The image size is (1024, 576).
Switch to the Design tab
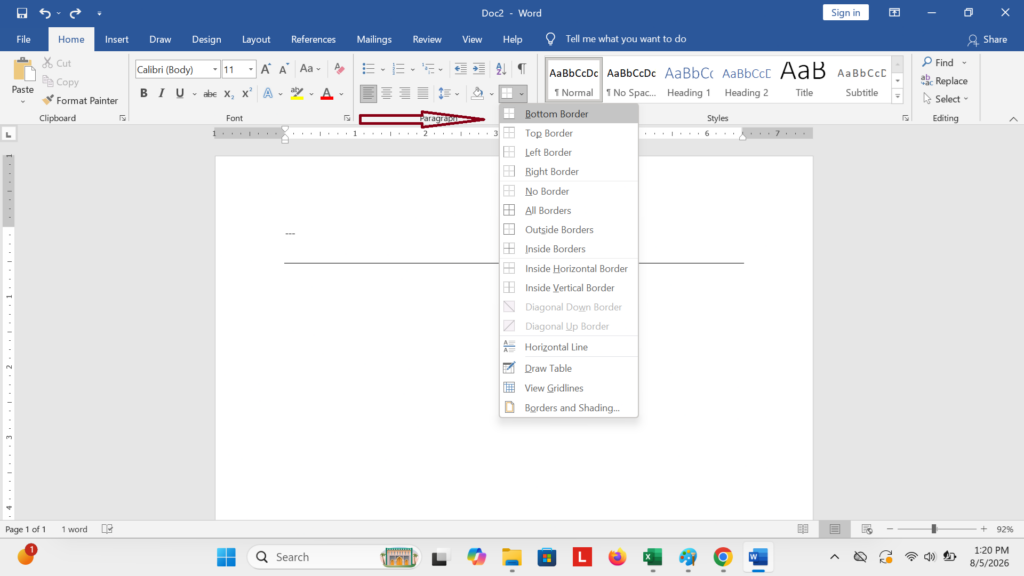coord(206,39)
